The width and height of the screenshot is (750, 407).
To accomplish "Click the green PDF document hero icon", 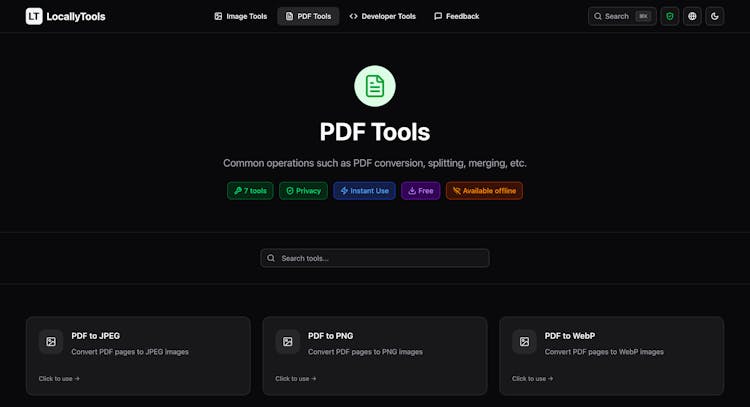I will (x=375, y=86).
